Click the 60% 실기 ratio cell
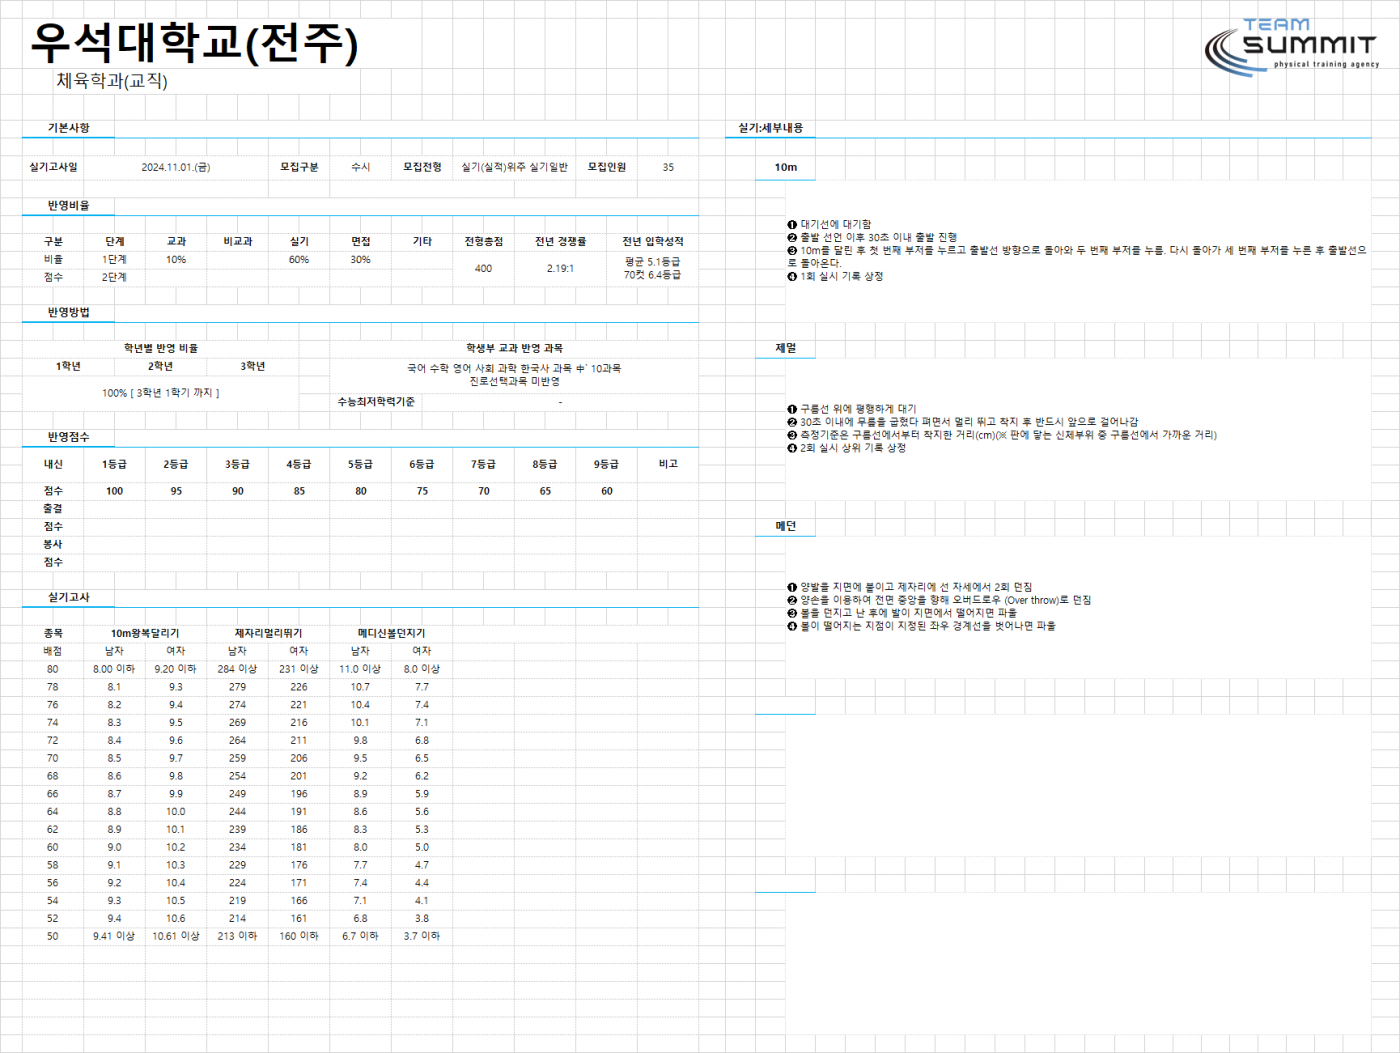The height and width of the screenshot is (1053, 1400). (299, 260)
